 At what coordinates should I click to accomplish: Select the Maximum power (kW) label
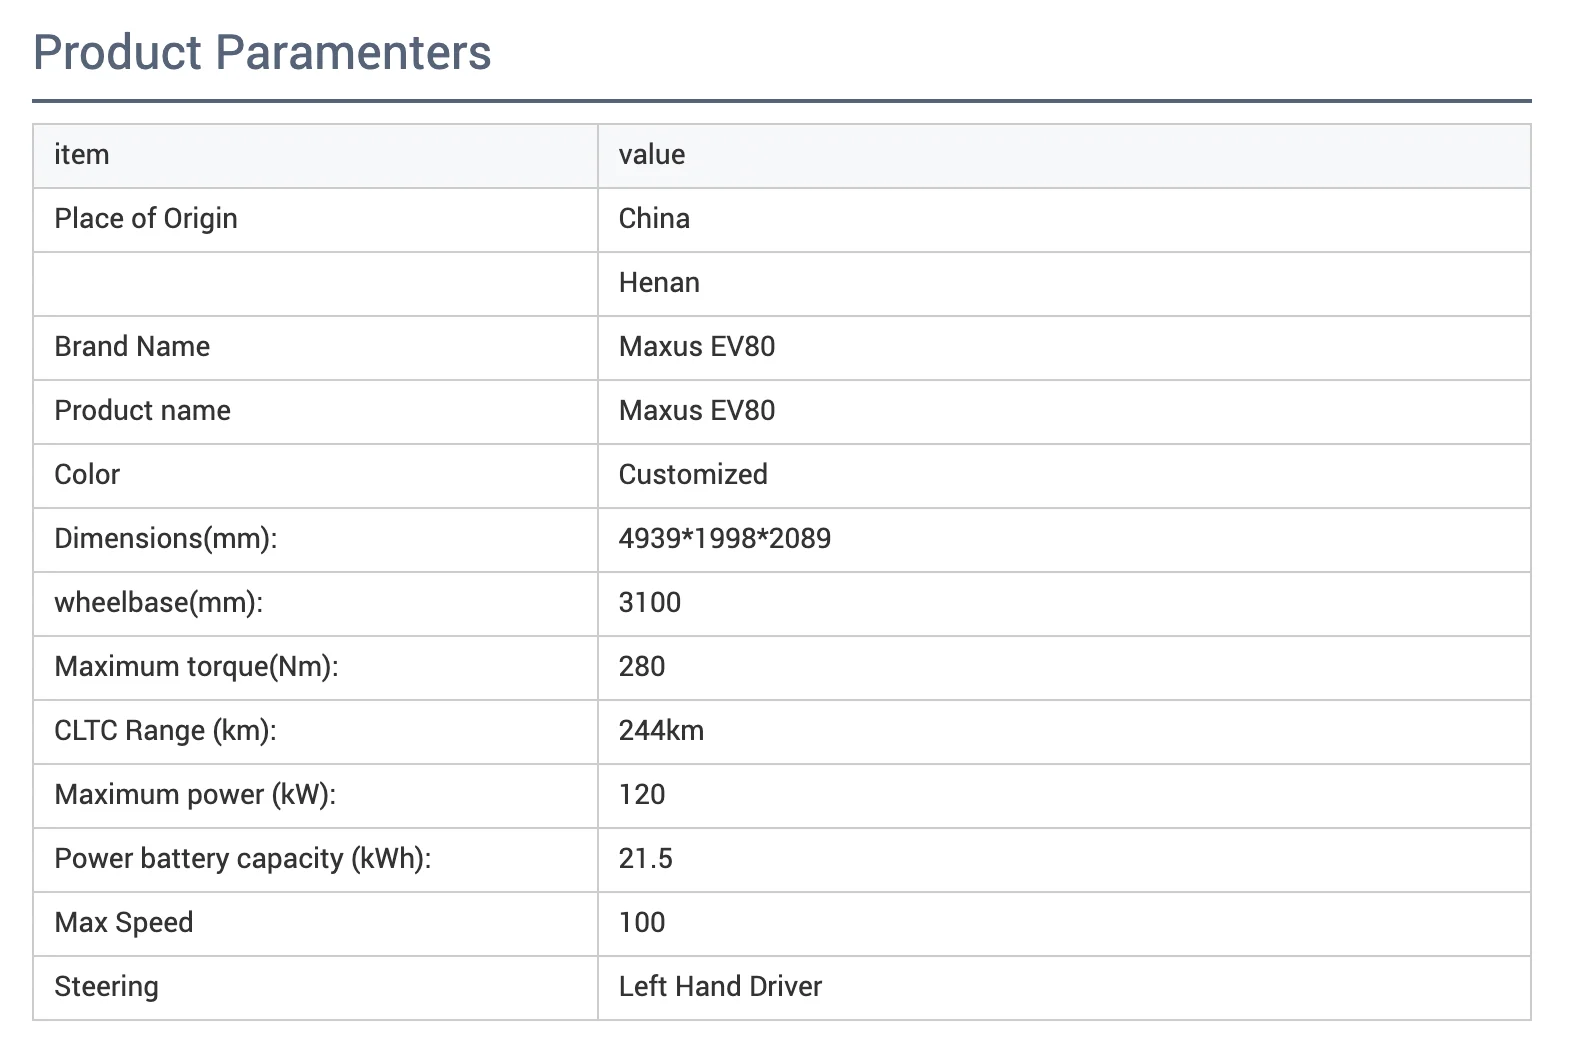click(195, 795)
